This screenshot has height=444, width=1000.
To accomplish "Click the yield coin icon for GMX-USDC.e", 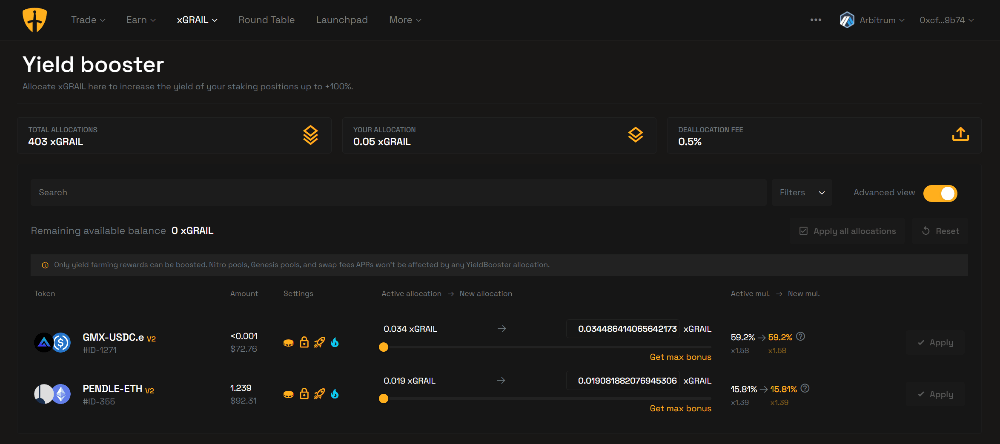I will (288, 343).
